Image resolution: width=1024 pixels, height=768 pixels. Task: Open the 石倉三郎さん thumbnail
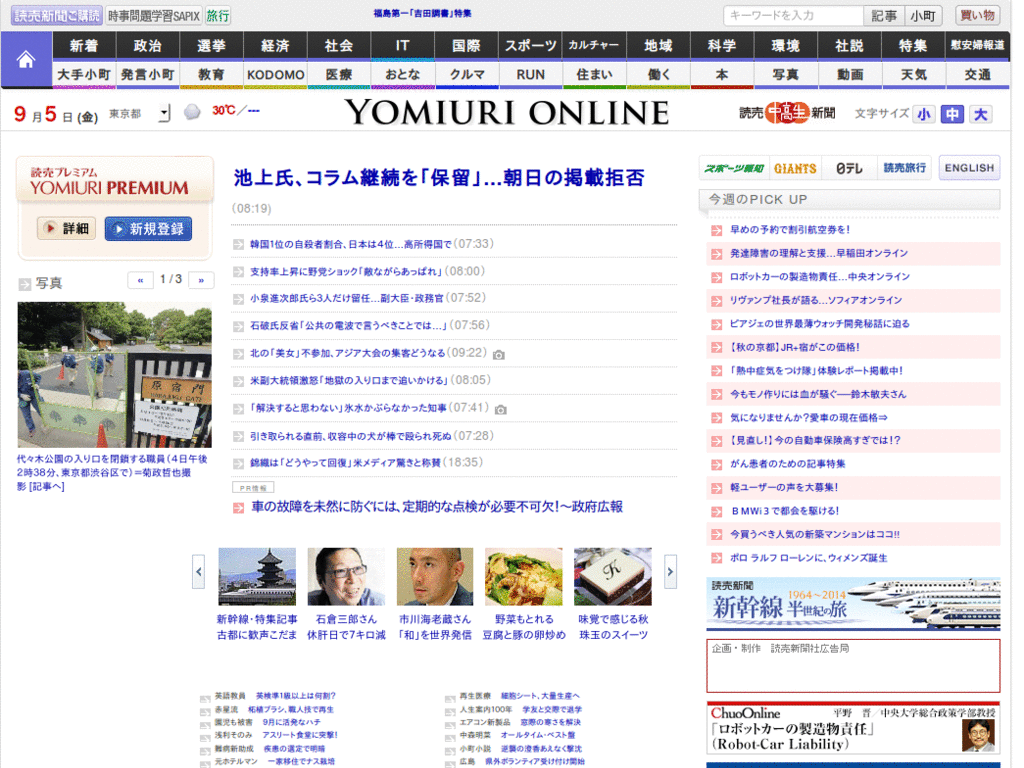point(345,577)
